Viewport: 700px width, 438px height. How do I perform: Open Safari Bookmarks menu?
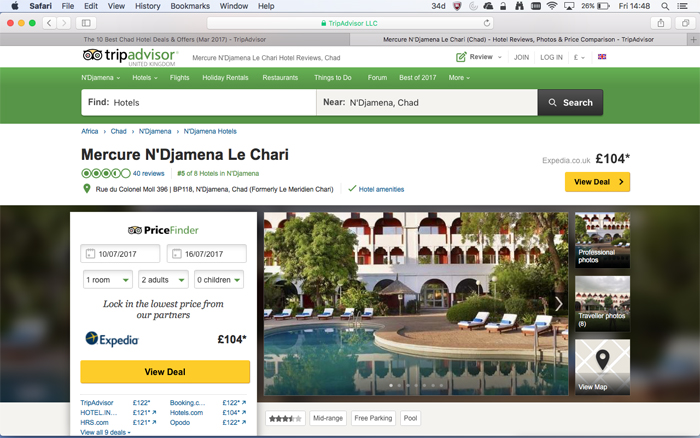pyautogui.click(x=190, y=6)
